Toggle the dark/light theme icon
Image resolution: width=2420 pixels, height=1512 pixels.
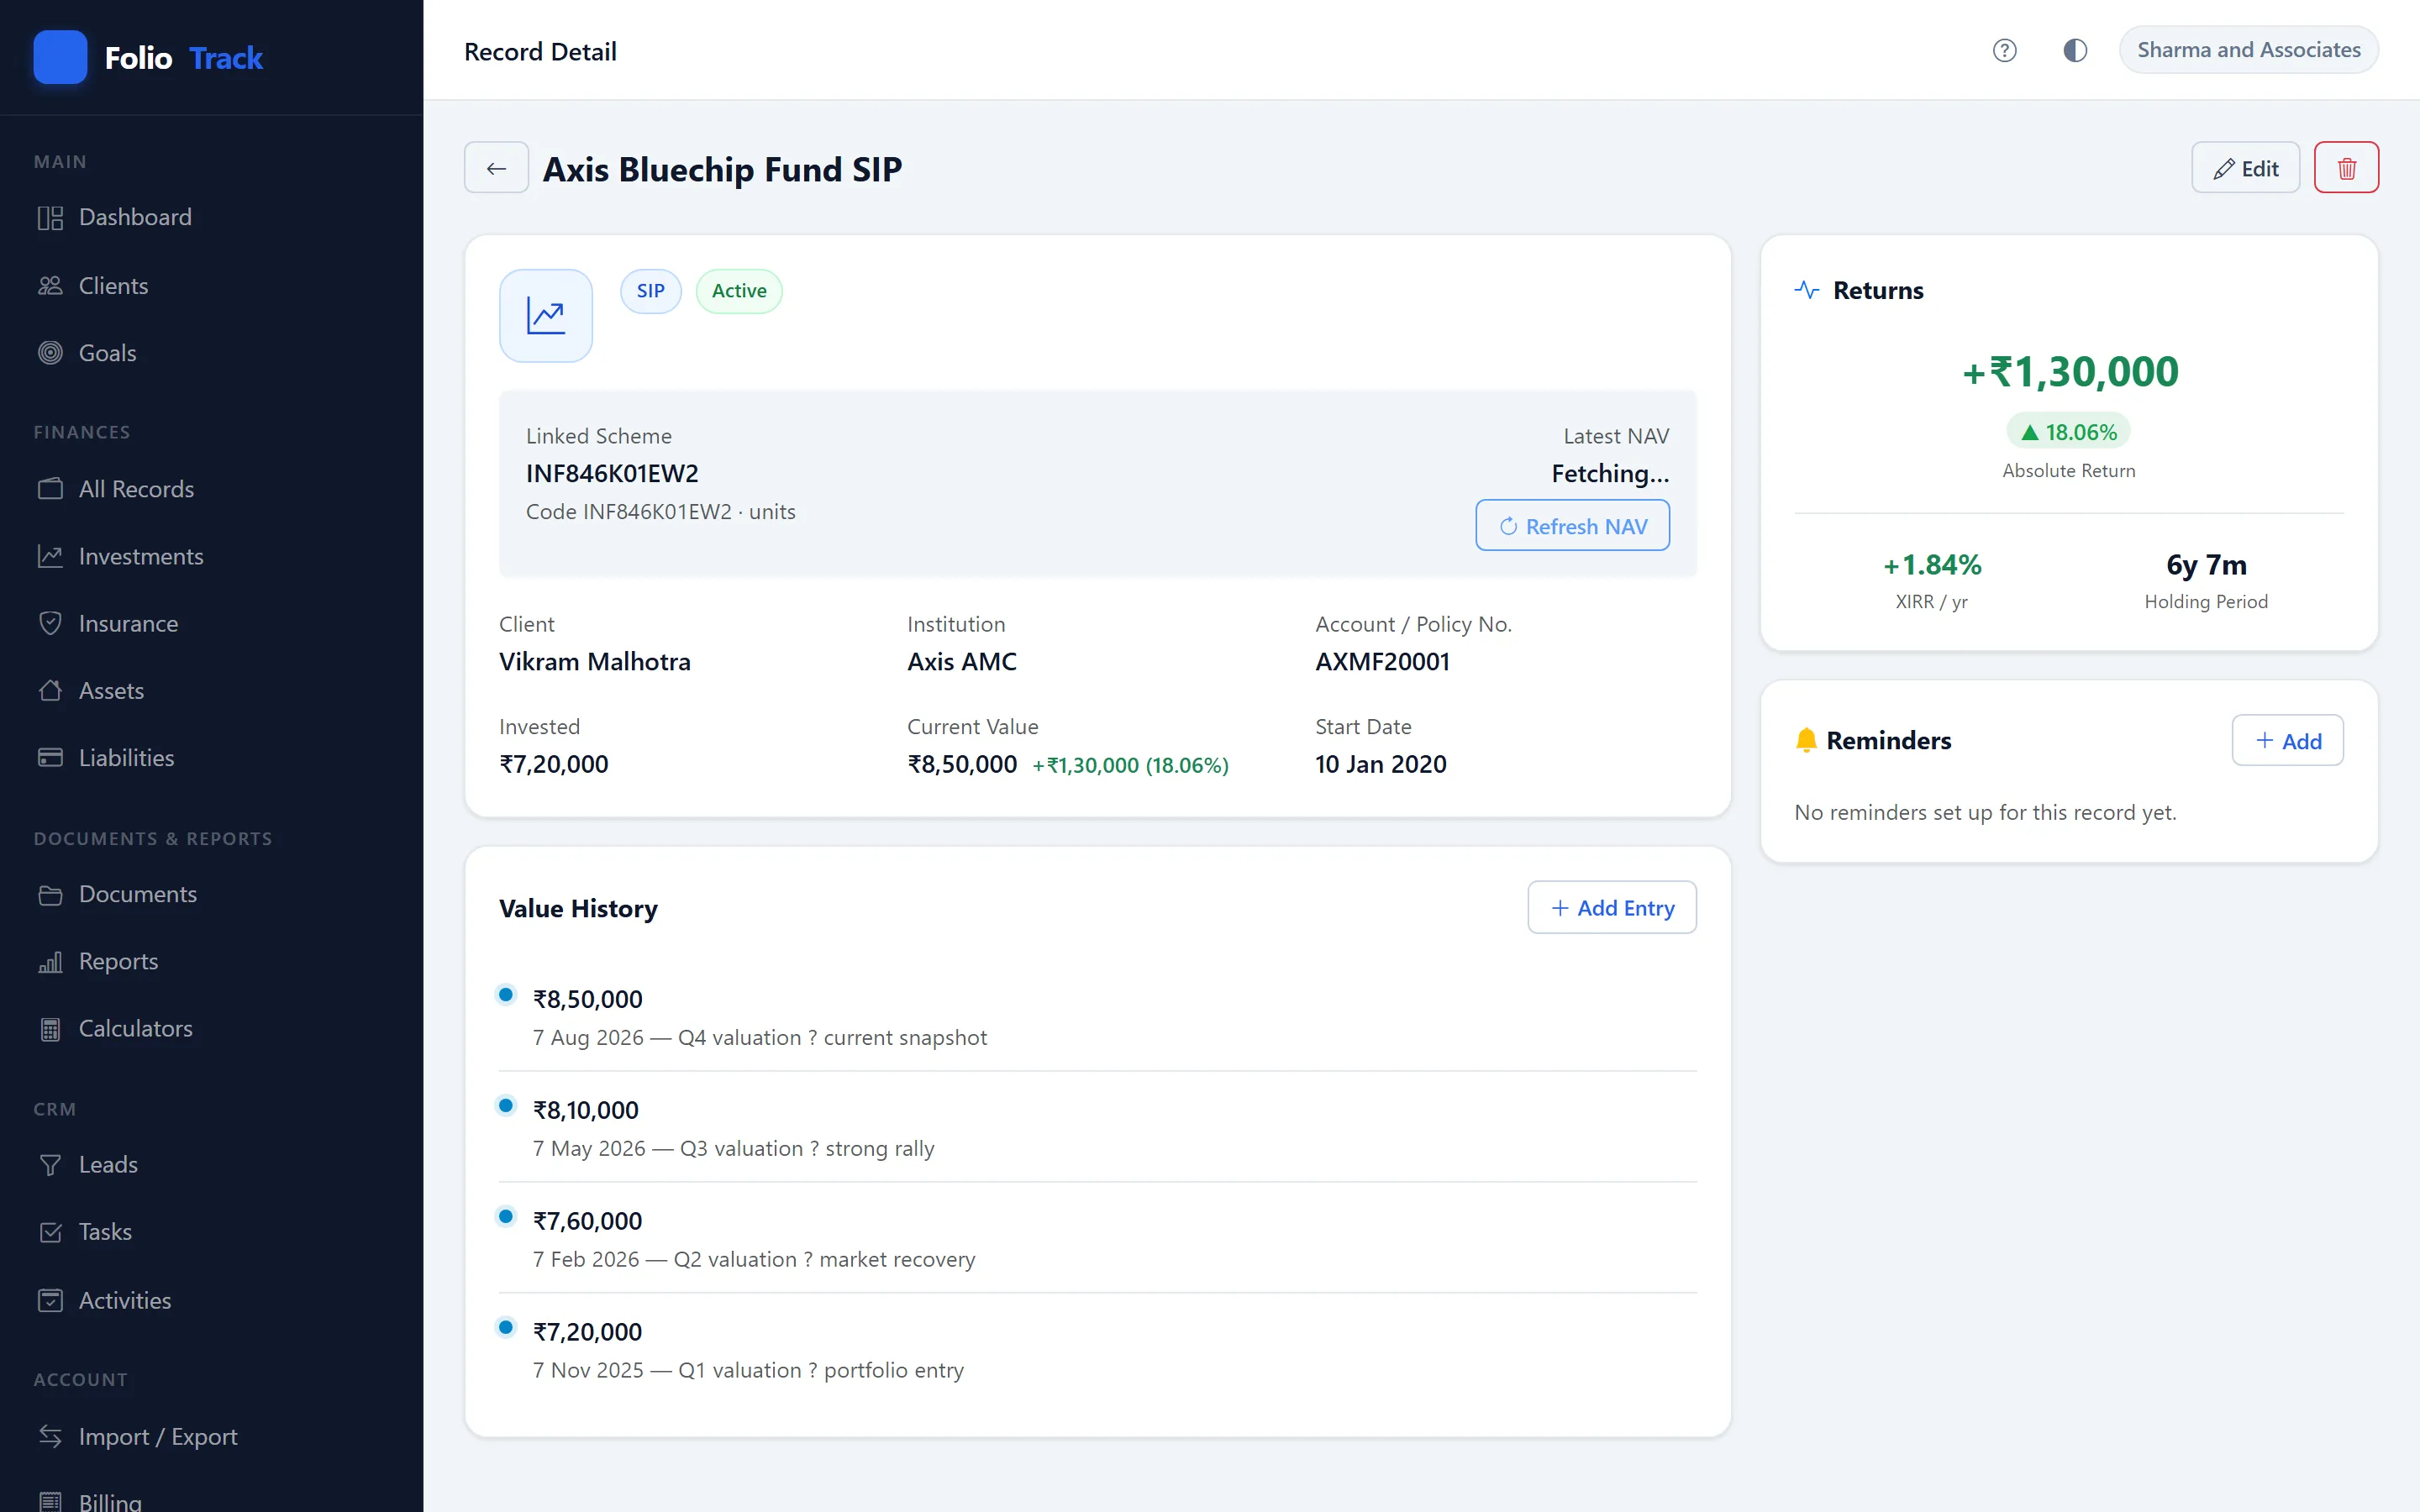pyautogui.click(x=2075, y=50)
